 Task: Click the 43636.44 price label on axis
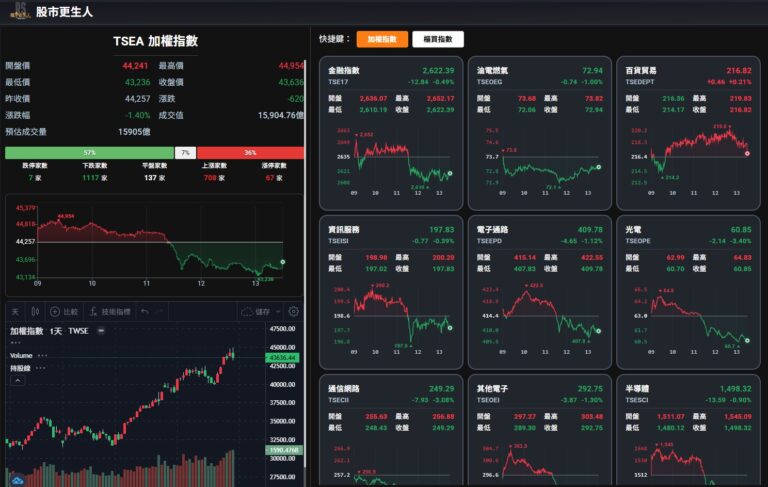click(283, 358)
